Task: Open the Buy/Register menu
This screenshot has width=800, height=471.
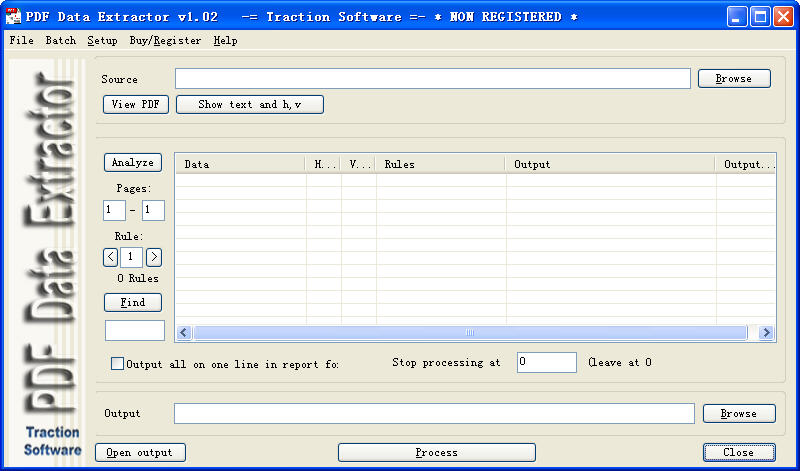Action: [165, 41]
